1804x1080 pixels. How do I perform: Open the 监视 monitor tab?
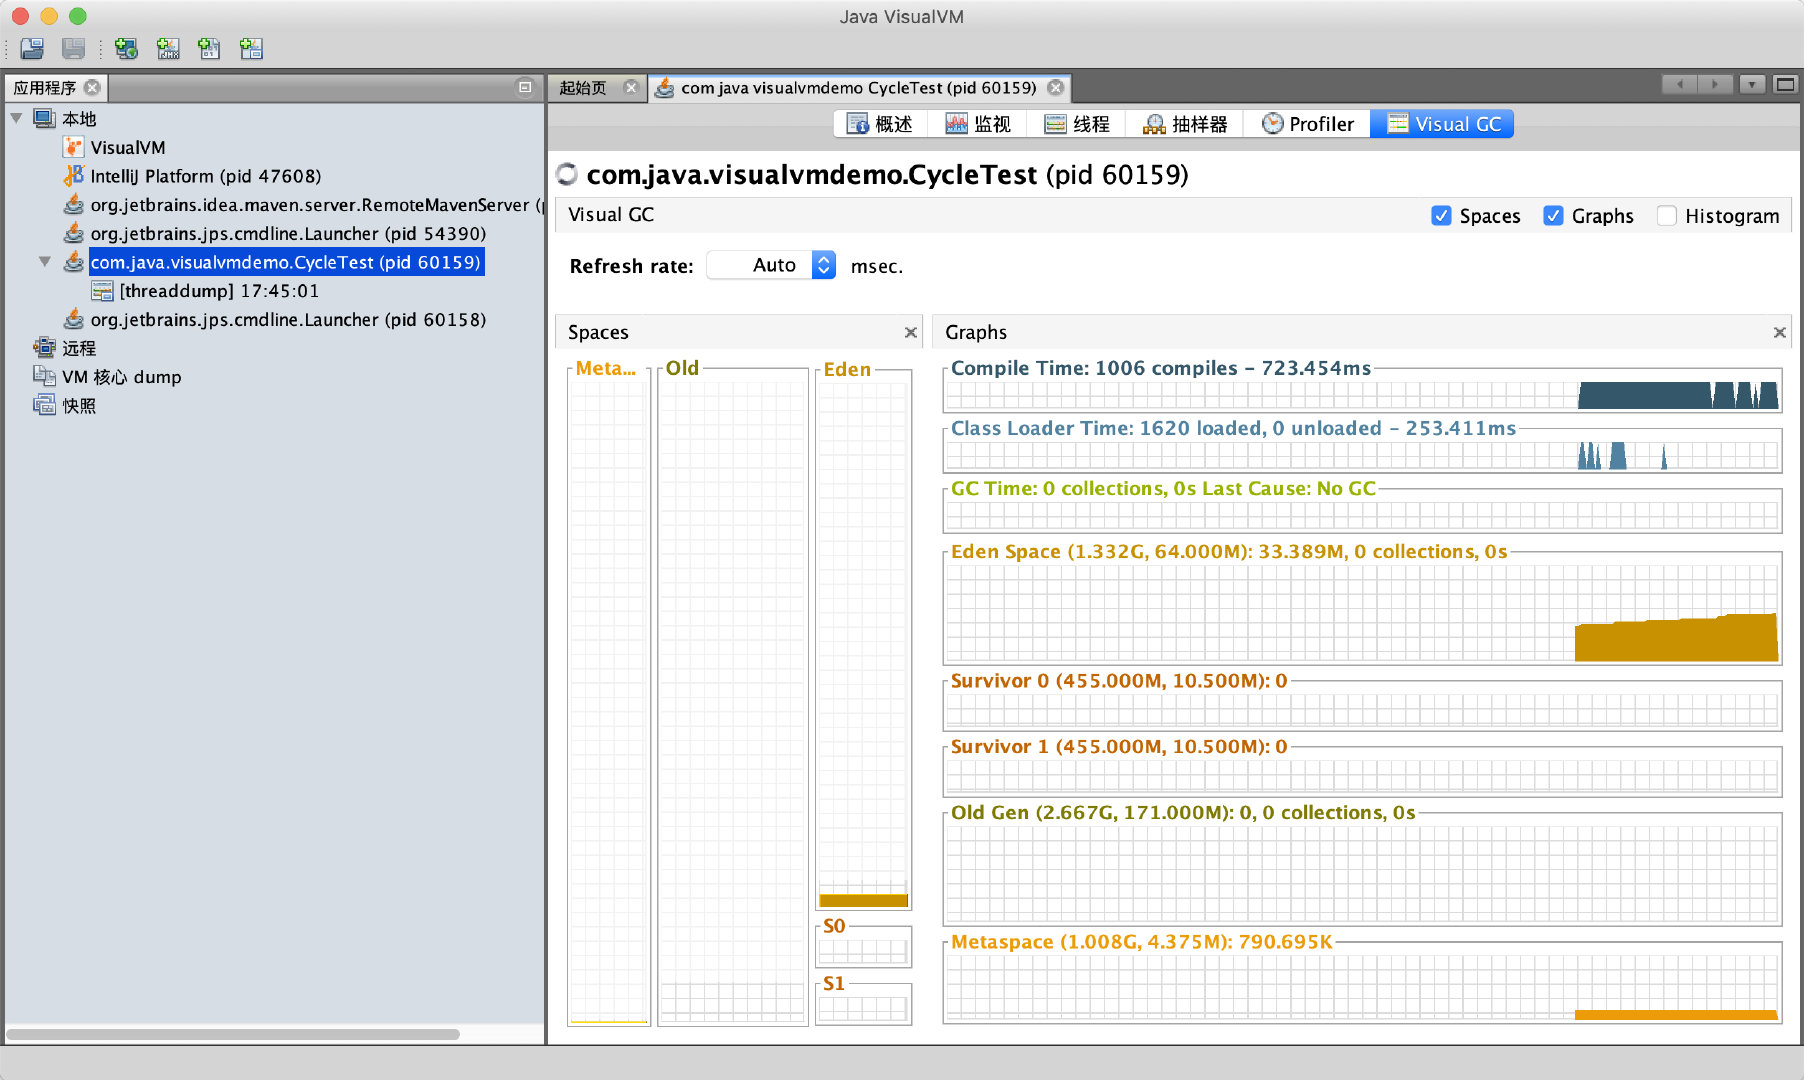[978, 124]
